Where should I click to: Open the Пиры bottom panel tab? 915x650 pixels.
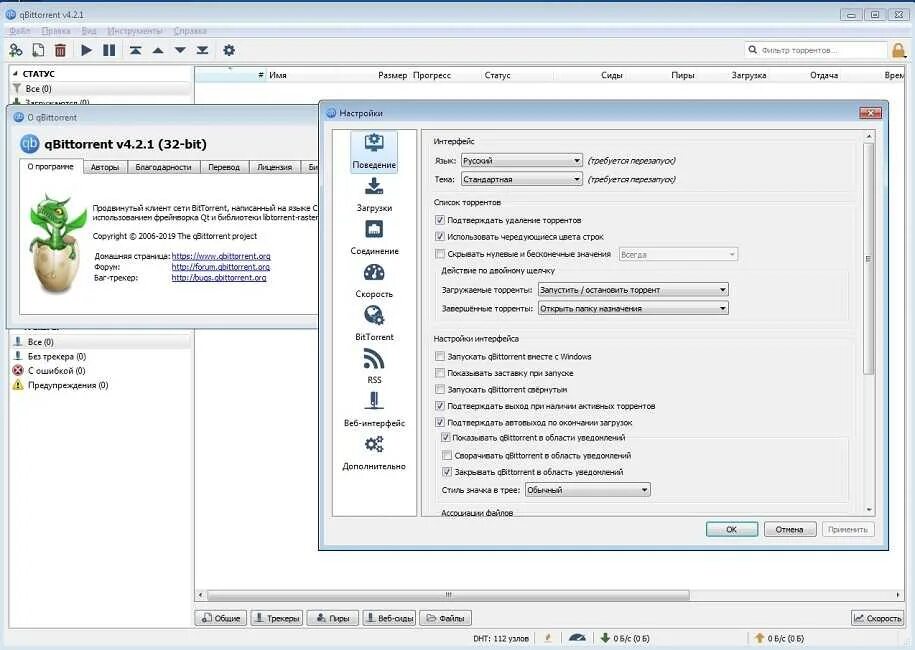pyautogui.click(x=333, y=618)
